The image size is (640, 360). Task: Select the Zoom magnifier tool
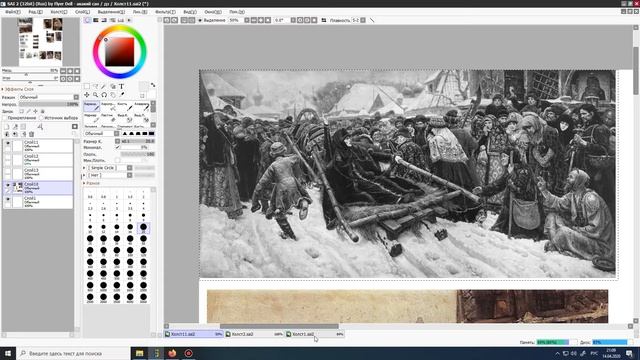point(95,95)
